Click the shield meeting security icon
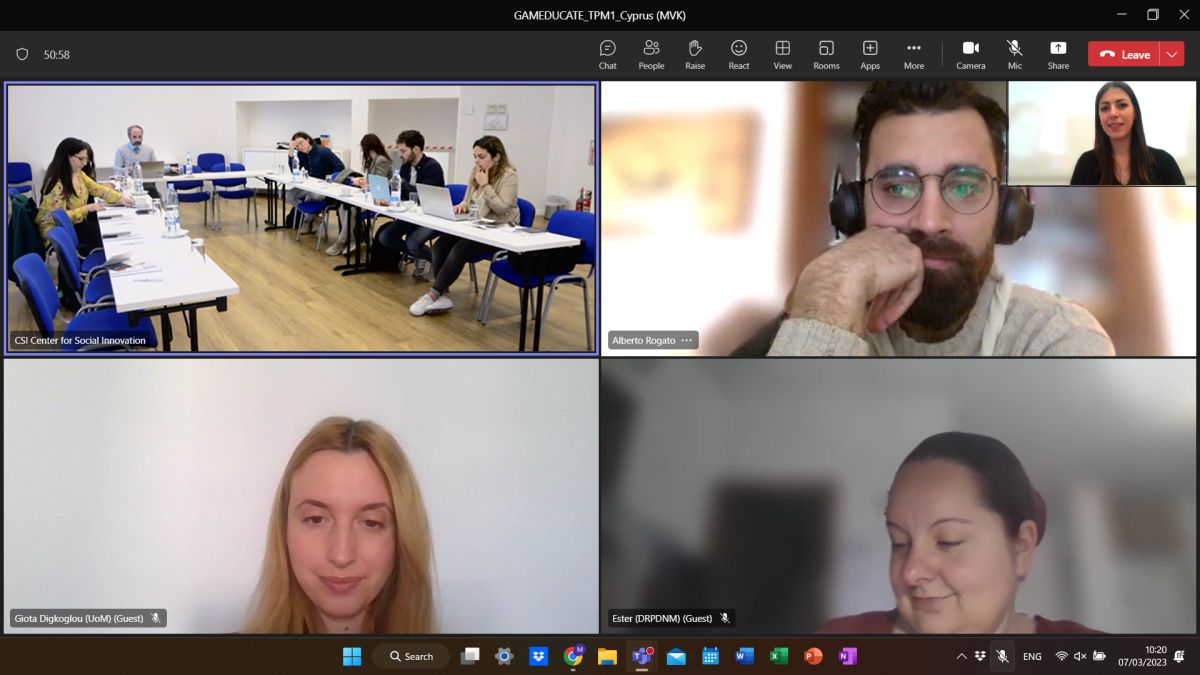 click(22, 54)
